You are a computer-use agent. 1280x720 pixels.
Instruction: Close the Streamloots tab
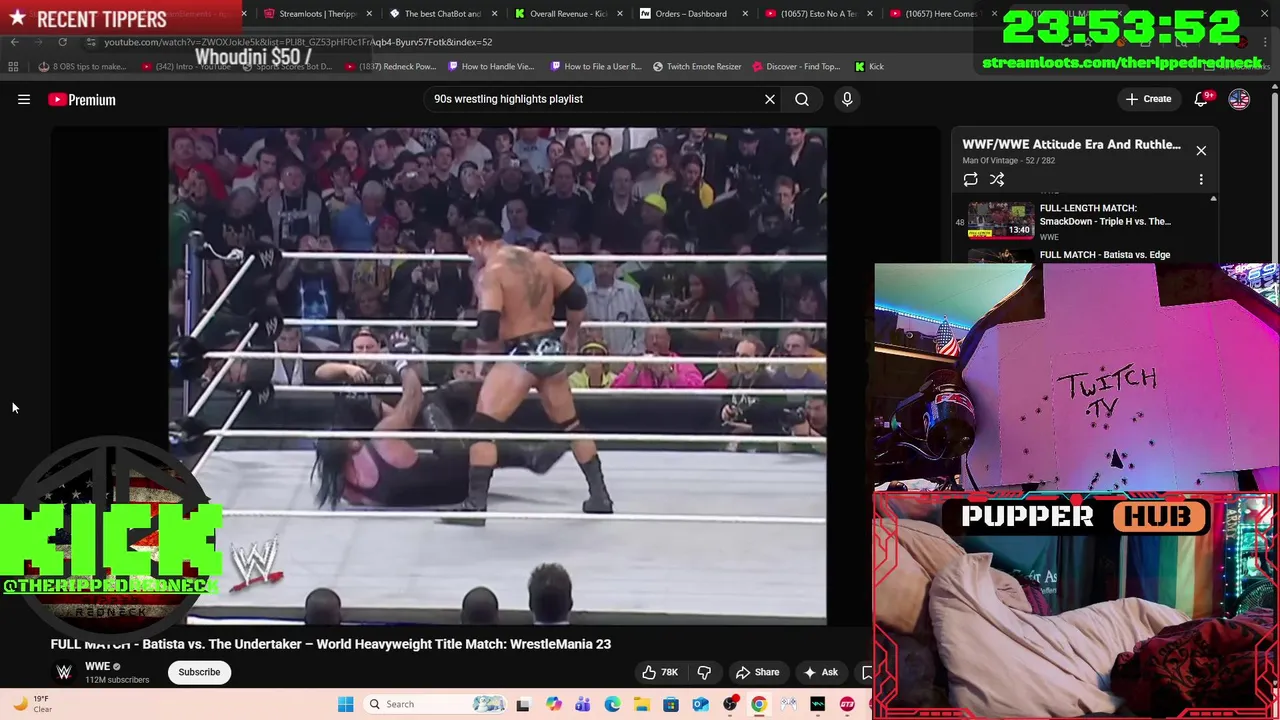370,14
